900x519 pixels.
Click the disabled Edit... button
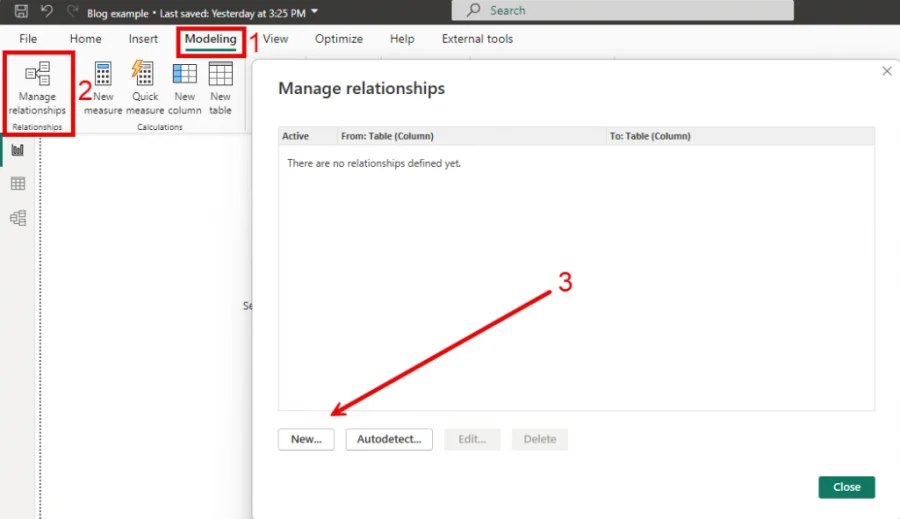click(x=472, y=439)
